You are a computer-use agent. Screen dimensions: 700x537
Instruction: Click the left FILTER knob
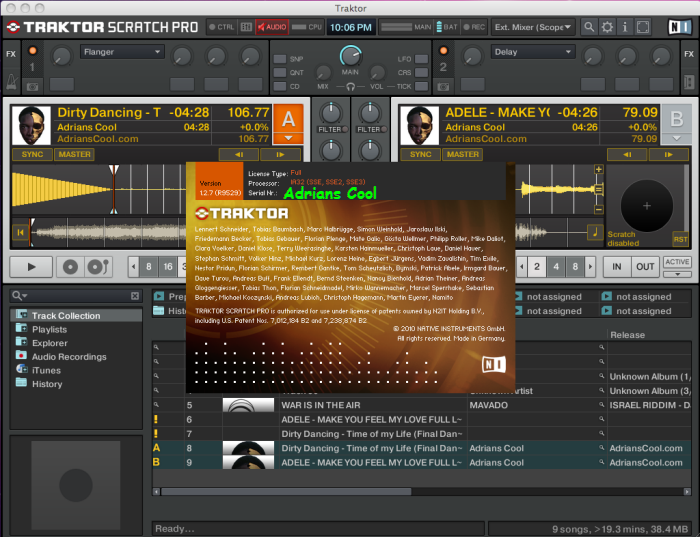click(331, 112)
